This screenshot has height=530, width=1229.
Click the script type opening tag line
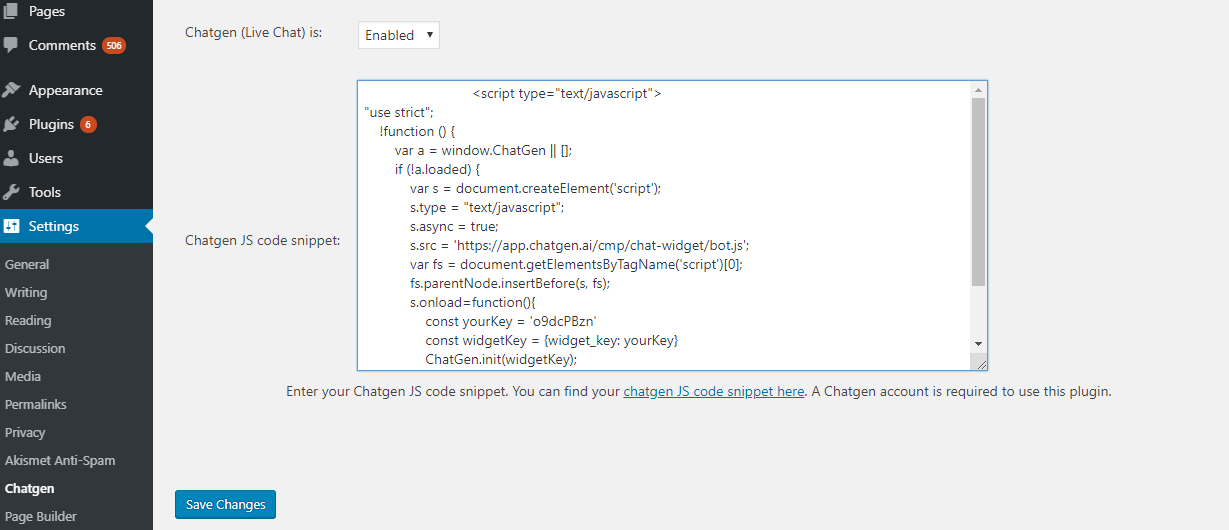click(567, 93)
